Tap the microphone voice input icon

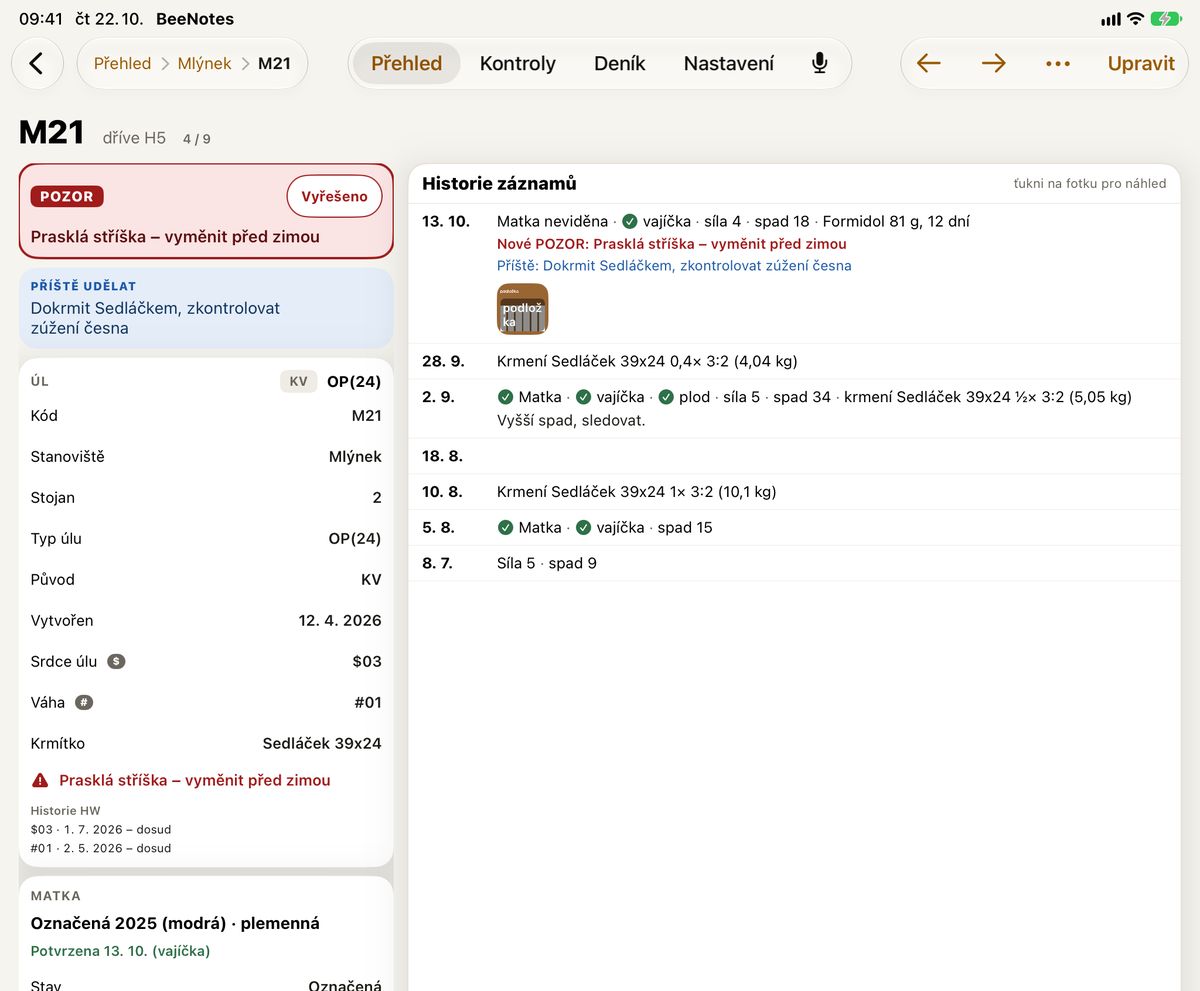[x=820, y=63]
